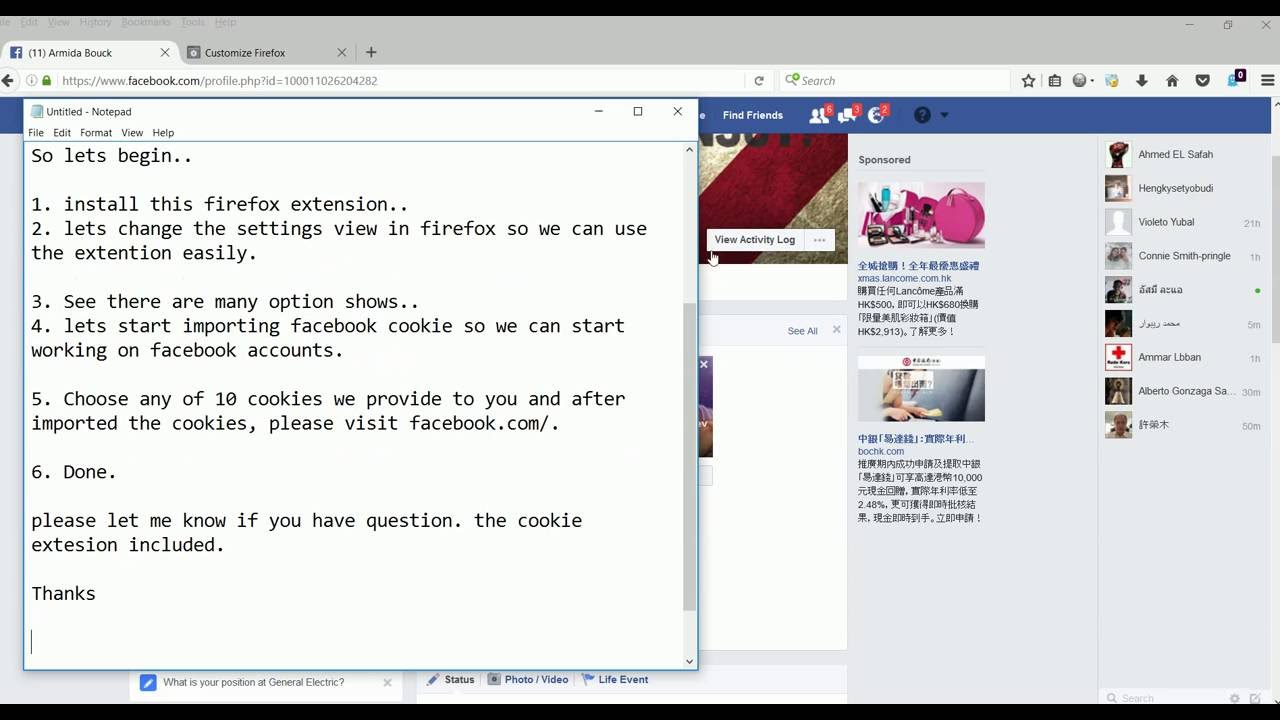Click the Notepad scrollbar down arrow
The width and height of the screenshot is (1280, 720).
tap(689, 661)
